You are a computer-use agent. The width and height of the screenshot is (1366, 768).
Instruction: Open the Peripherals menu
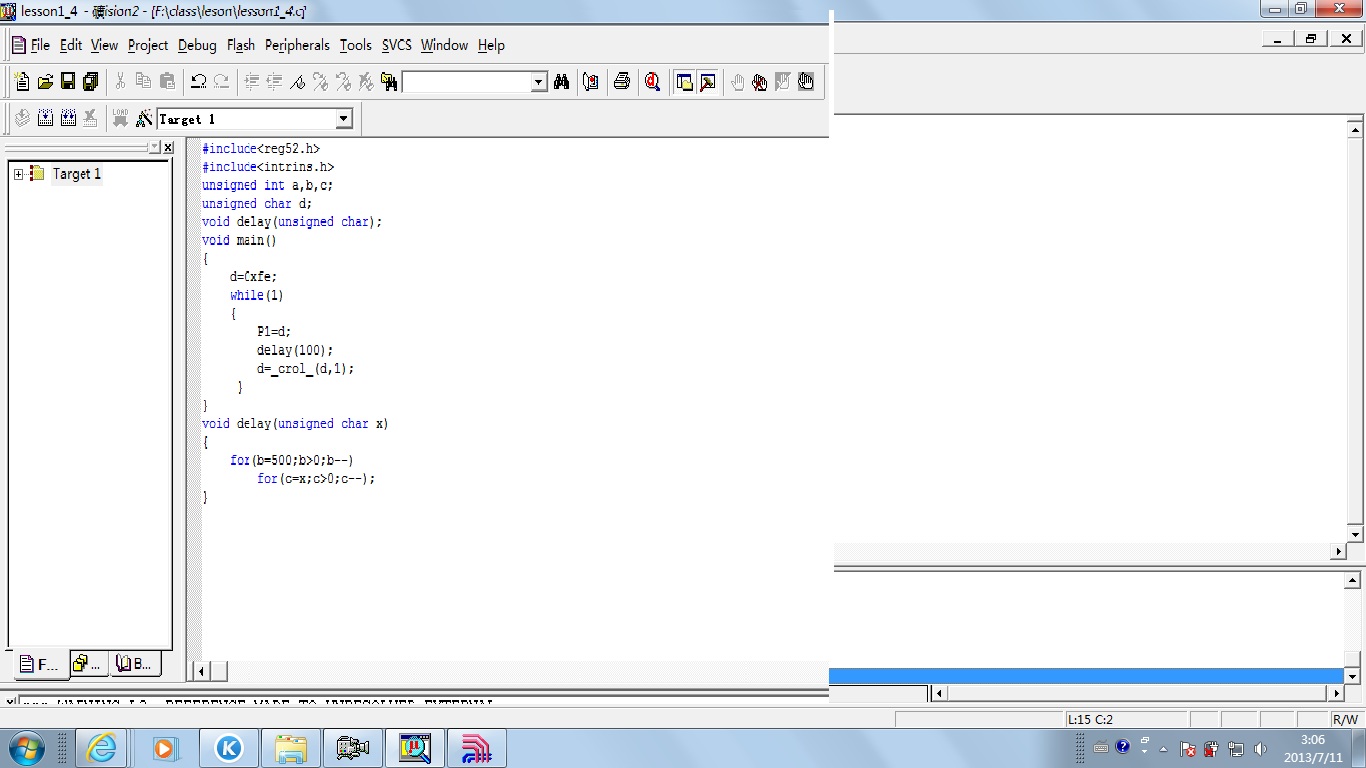click(x=297, y=45)
